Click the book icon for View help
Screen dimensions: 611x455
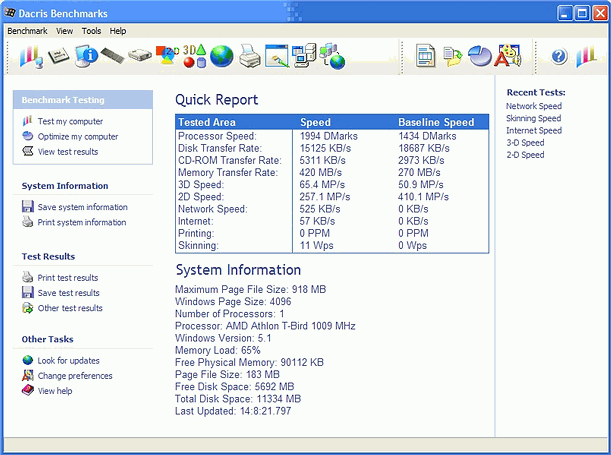coord(28,390)
